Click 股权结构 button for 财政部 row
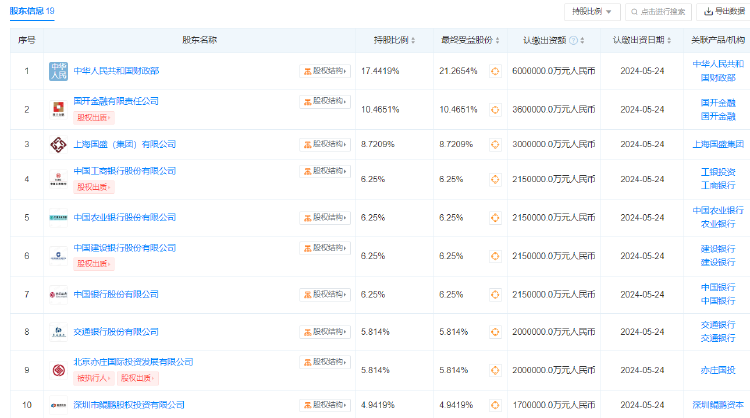Screen dimensions: 750x418 325,71
